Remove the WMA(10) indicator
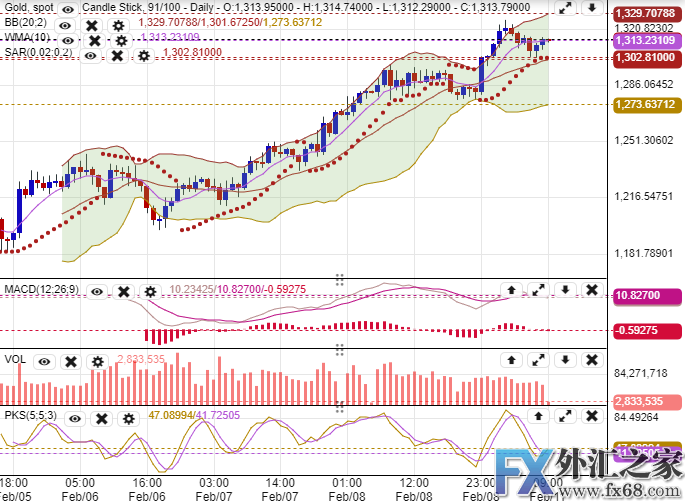The width and height of the screenshot is (685, 502). (94, 40)
